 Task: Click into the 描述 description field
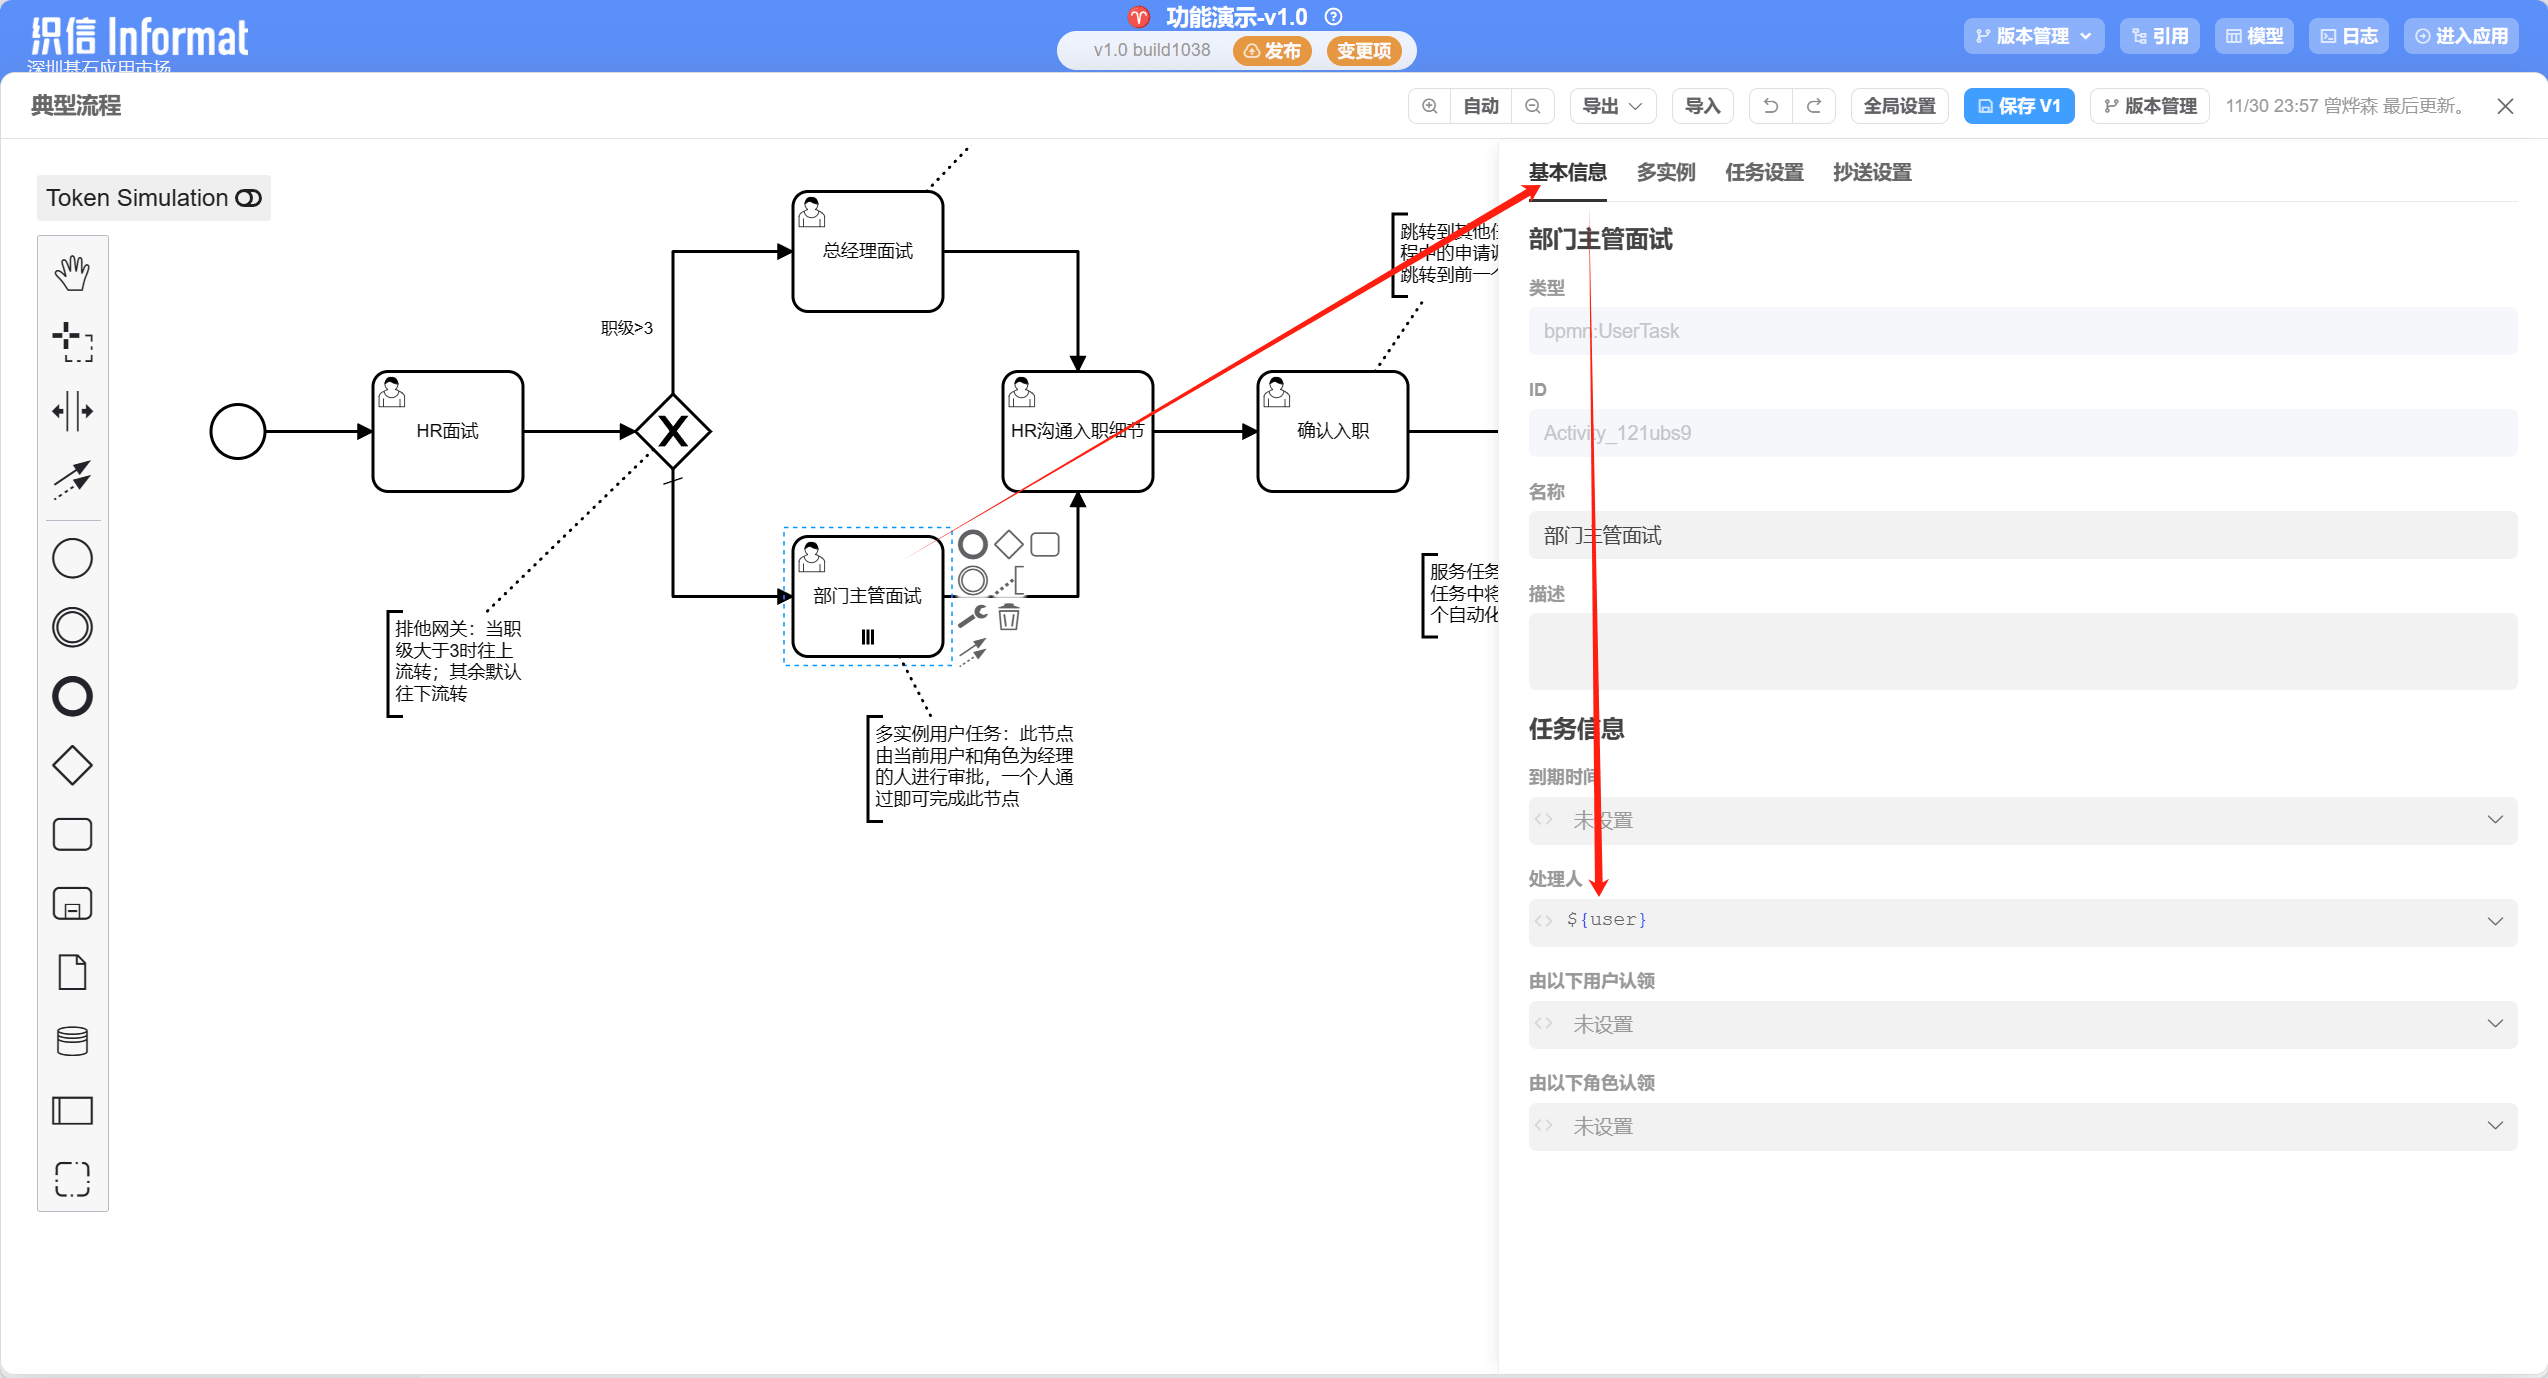[2022, 651]
